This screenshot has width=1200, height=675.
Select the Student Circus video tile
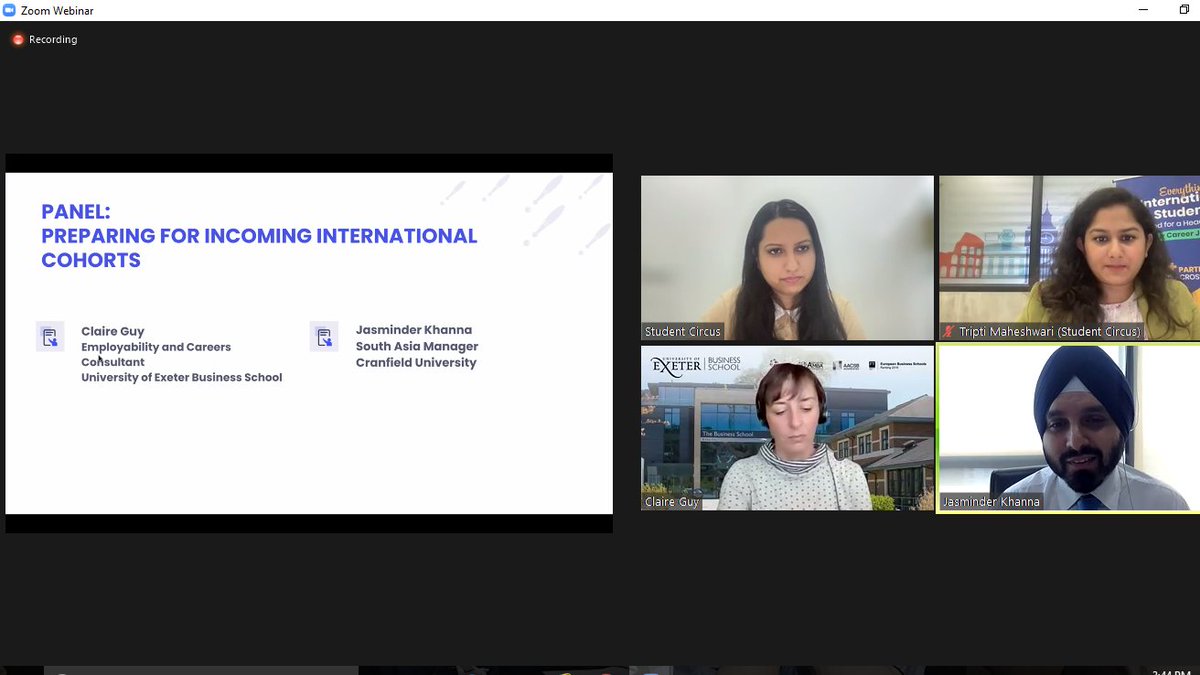[x=787, y=258]
